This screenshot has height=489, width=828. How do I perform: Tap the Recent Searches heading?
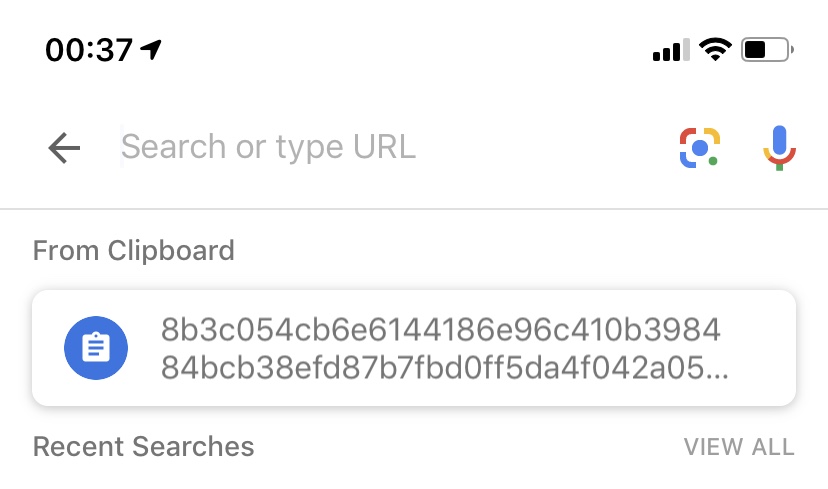[x=143, y=446]
